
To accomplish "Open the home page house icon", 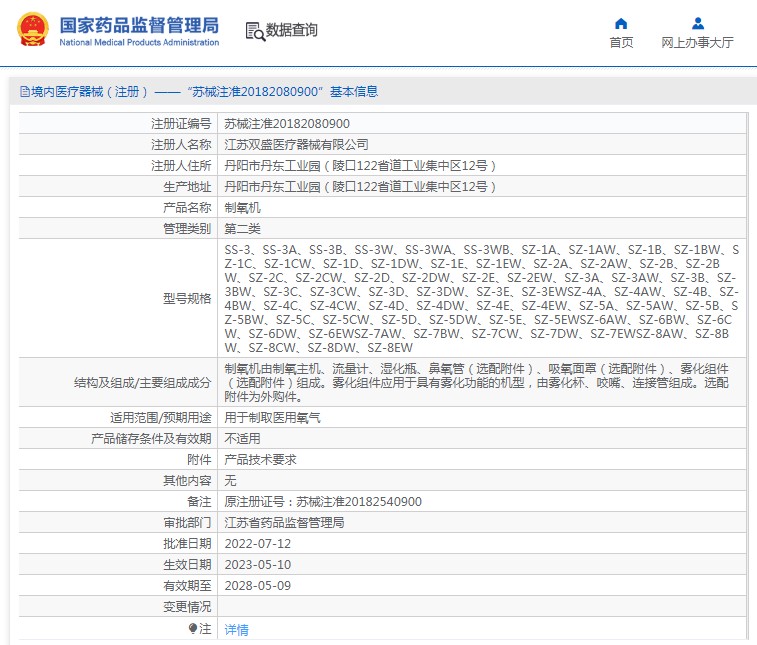I will pos(621,24).
